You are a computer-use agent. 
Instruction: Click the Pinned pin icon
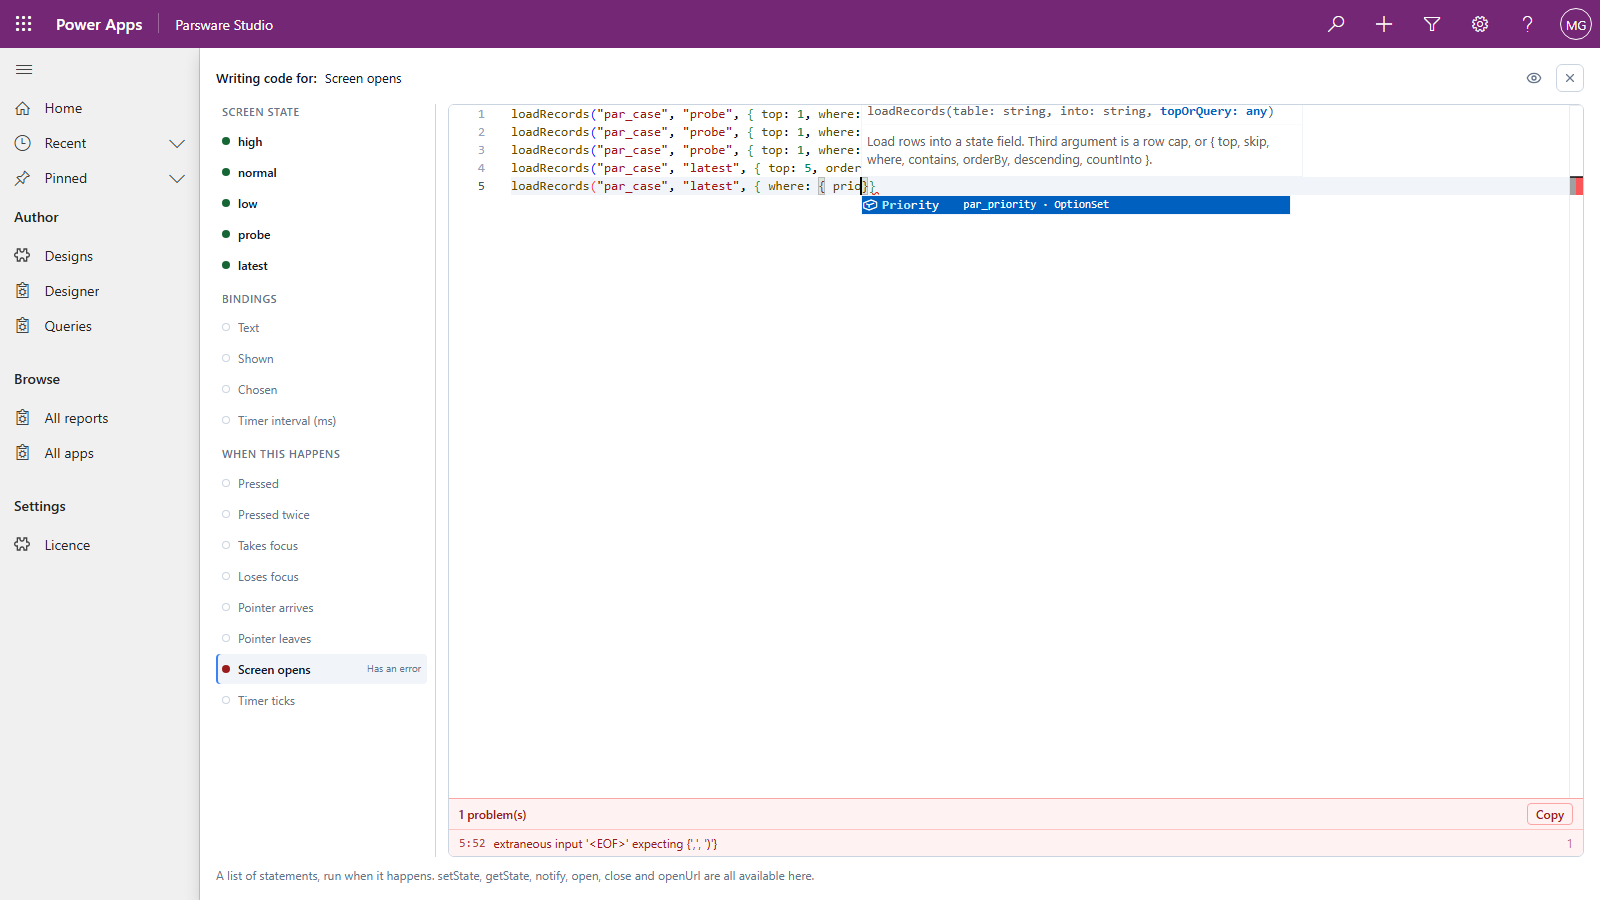coord(23,178)
